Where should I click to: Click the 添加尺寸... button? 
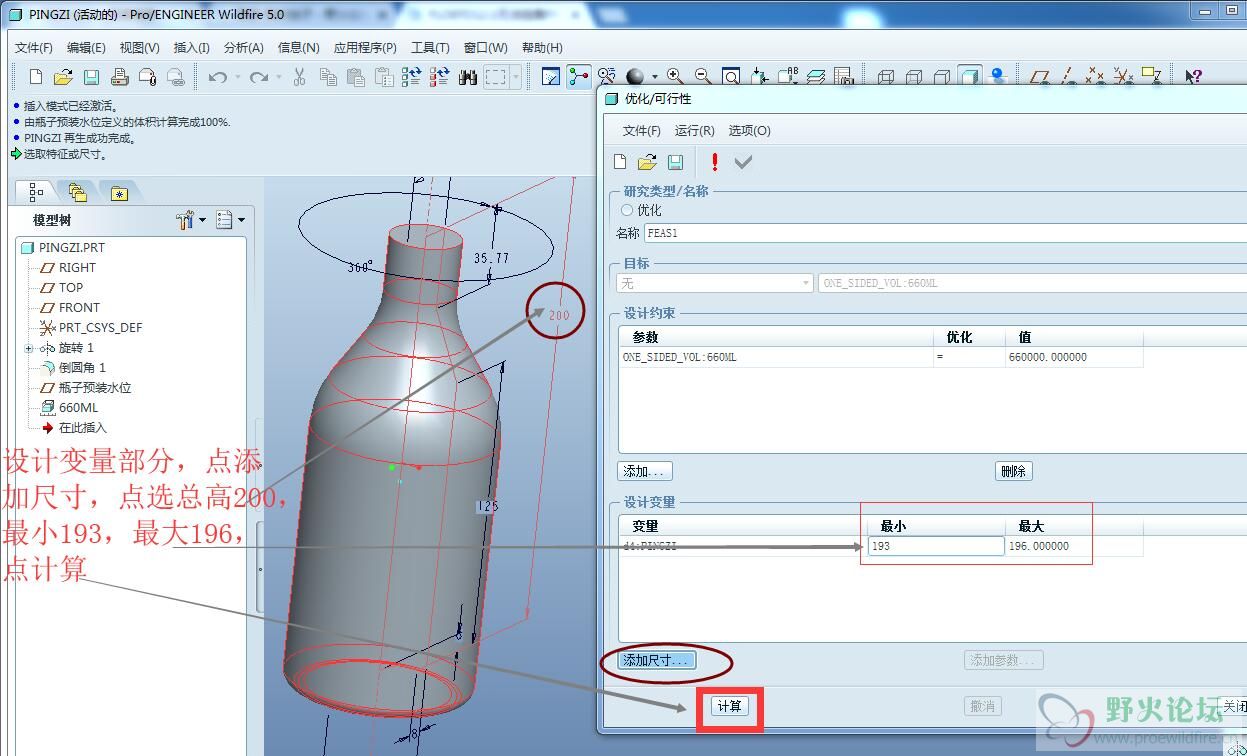pyautogui.click(x=657, y=660)
